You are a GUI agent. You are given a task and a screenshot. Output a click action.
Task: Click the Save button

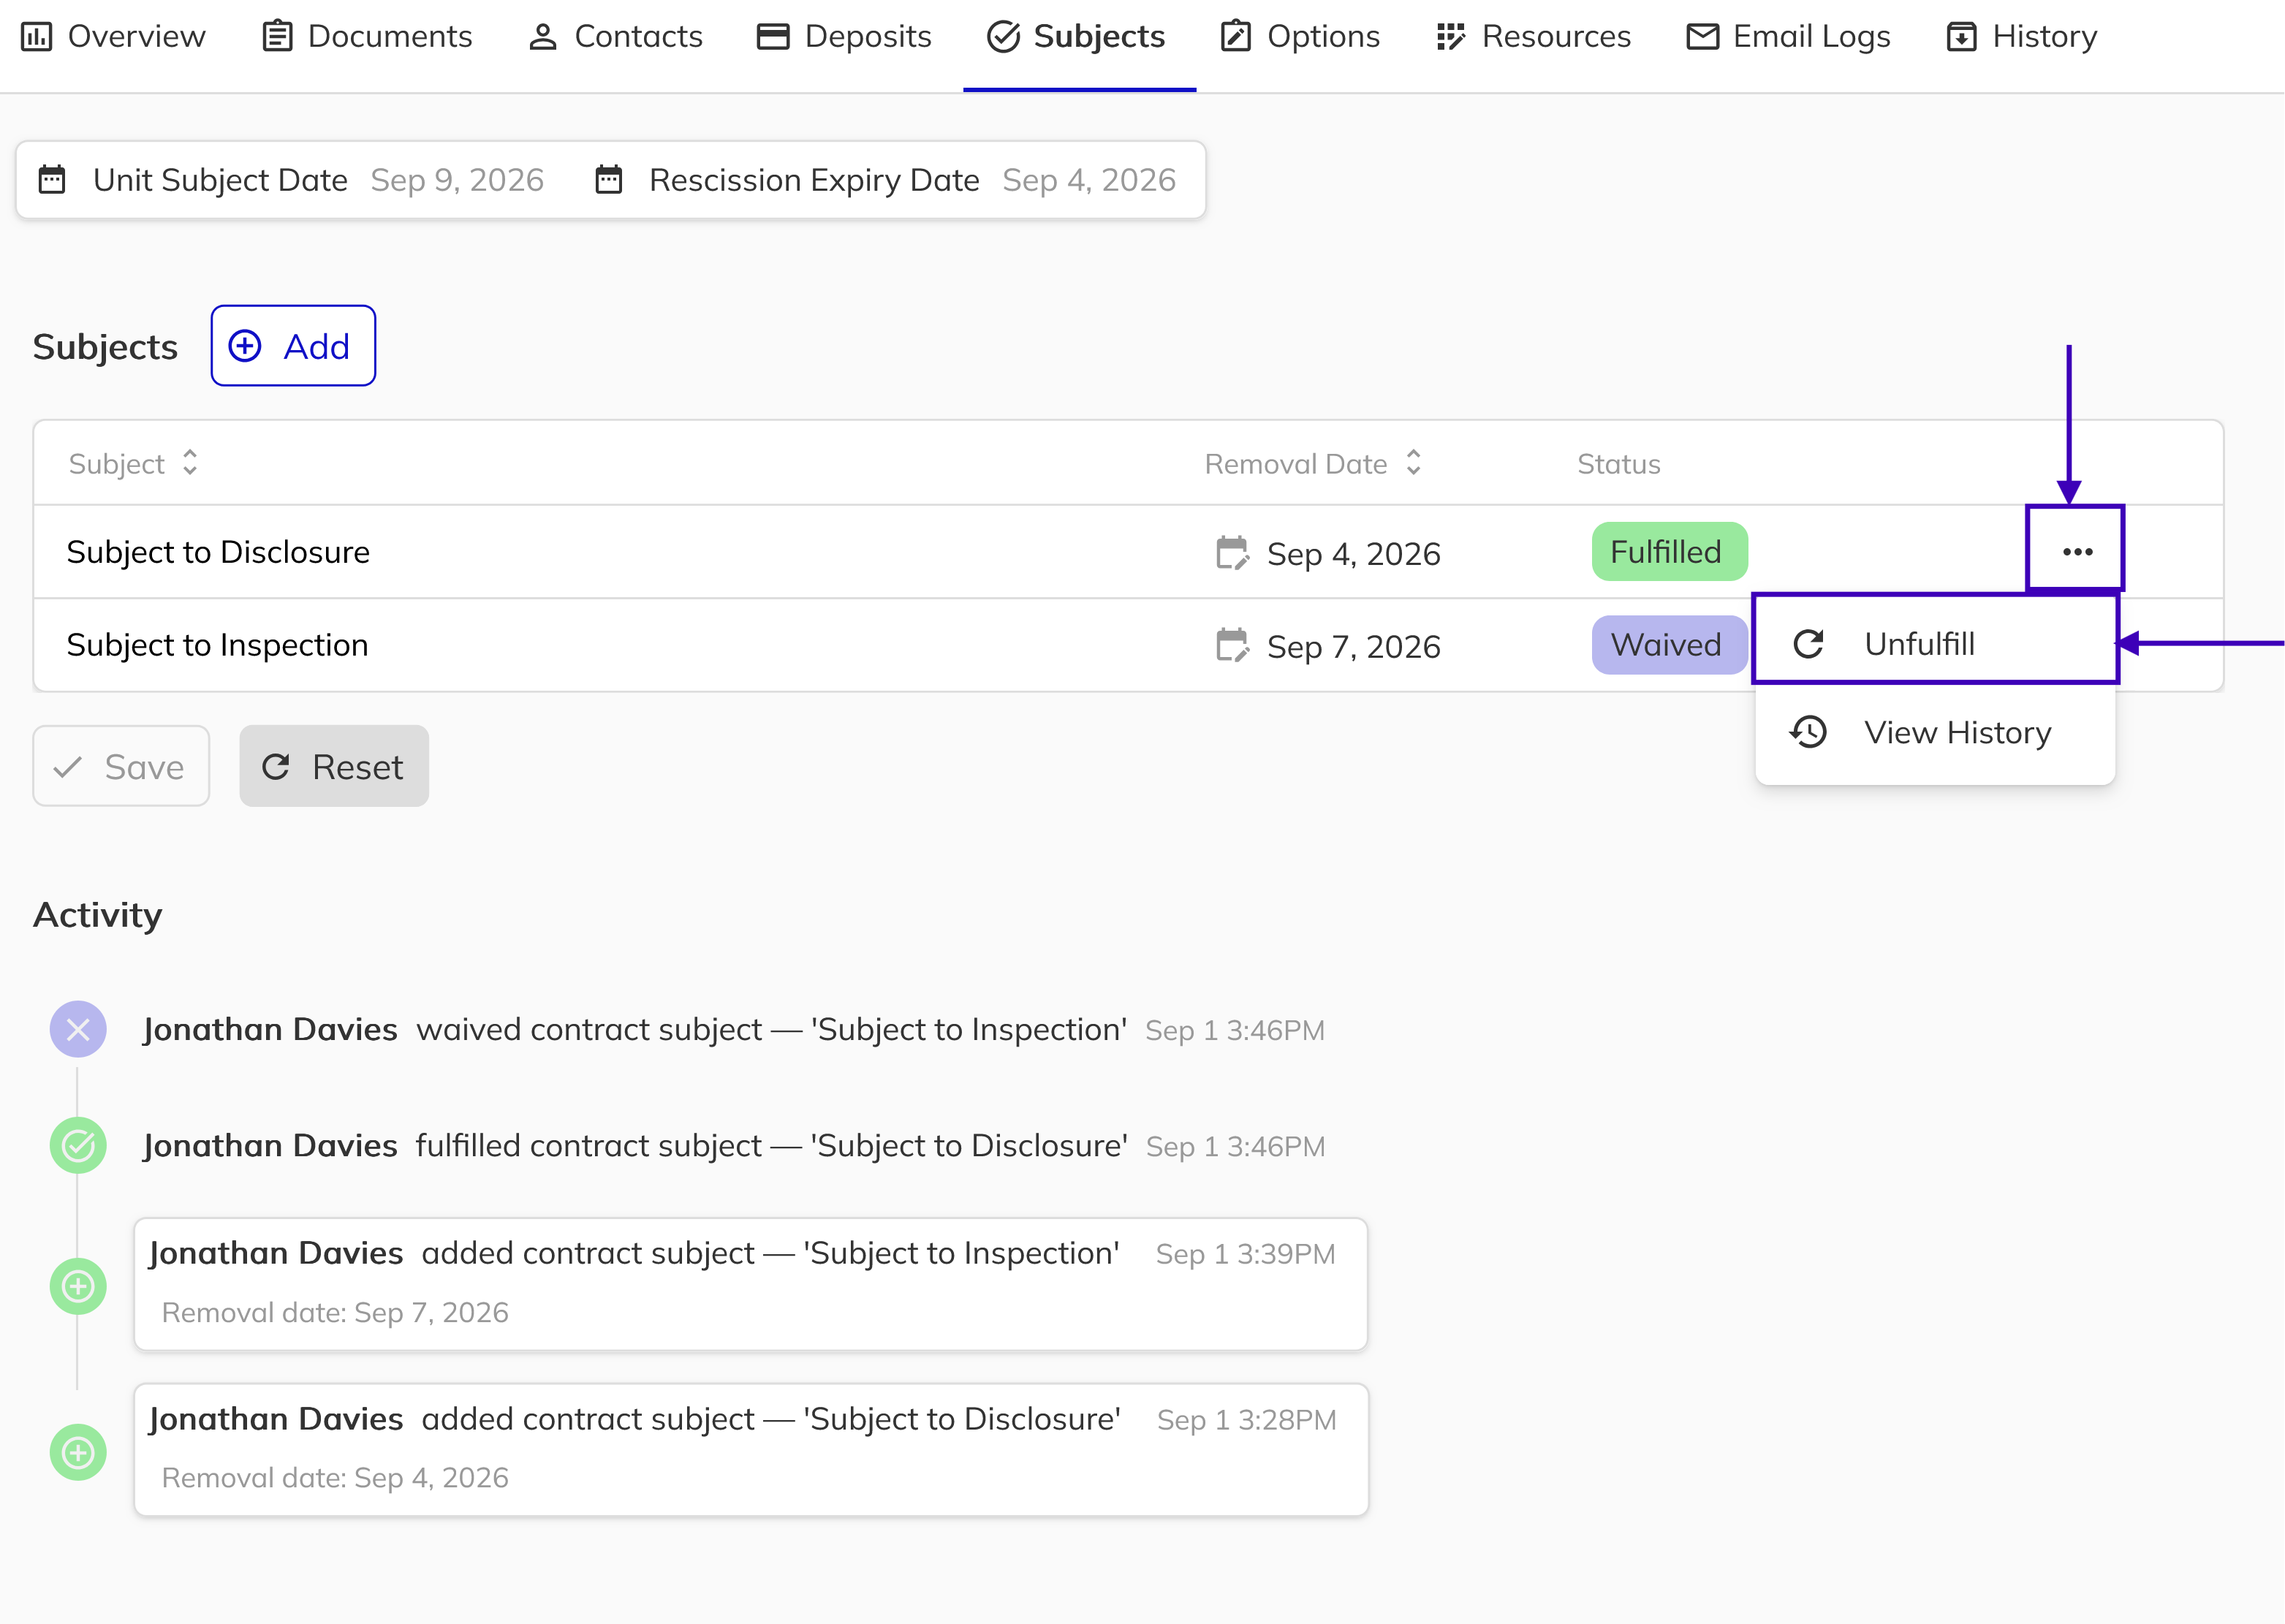[x=121, y=767]
